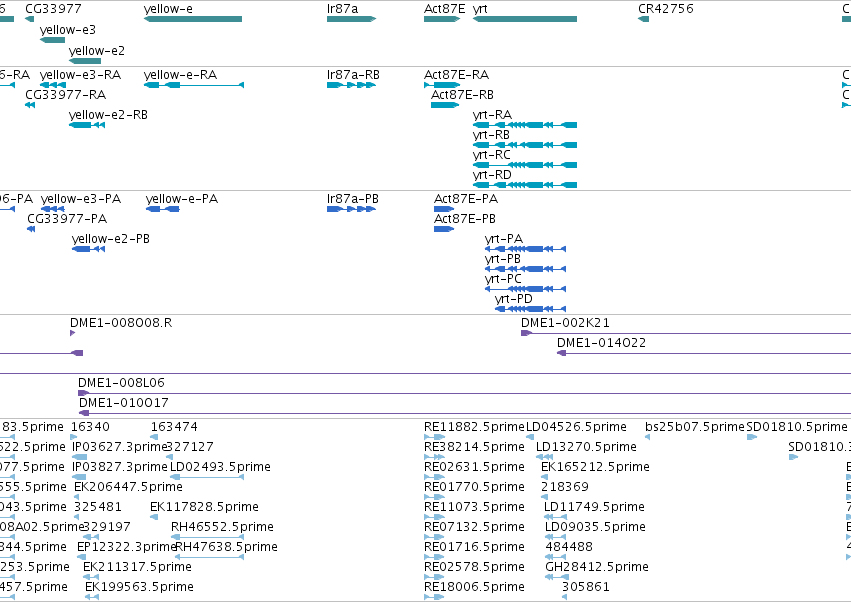
Task: Click the IP03627.3prime EST label
Action: tap(120, 447)
